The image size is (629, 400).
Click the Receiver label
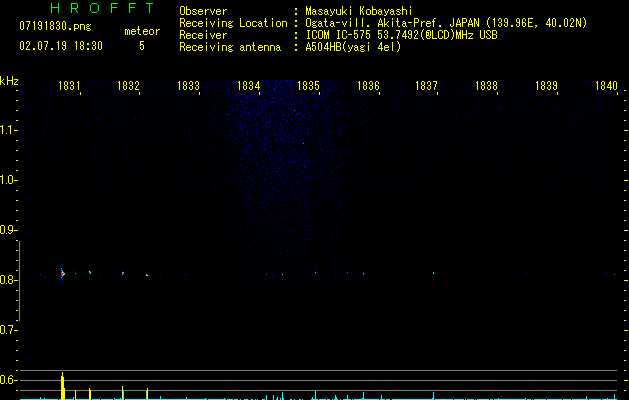[203, 35]
